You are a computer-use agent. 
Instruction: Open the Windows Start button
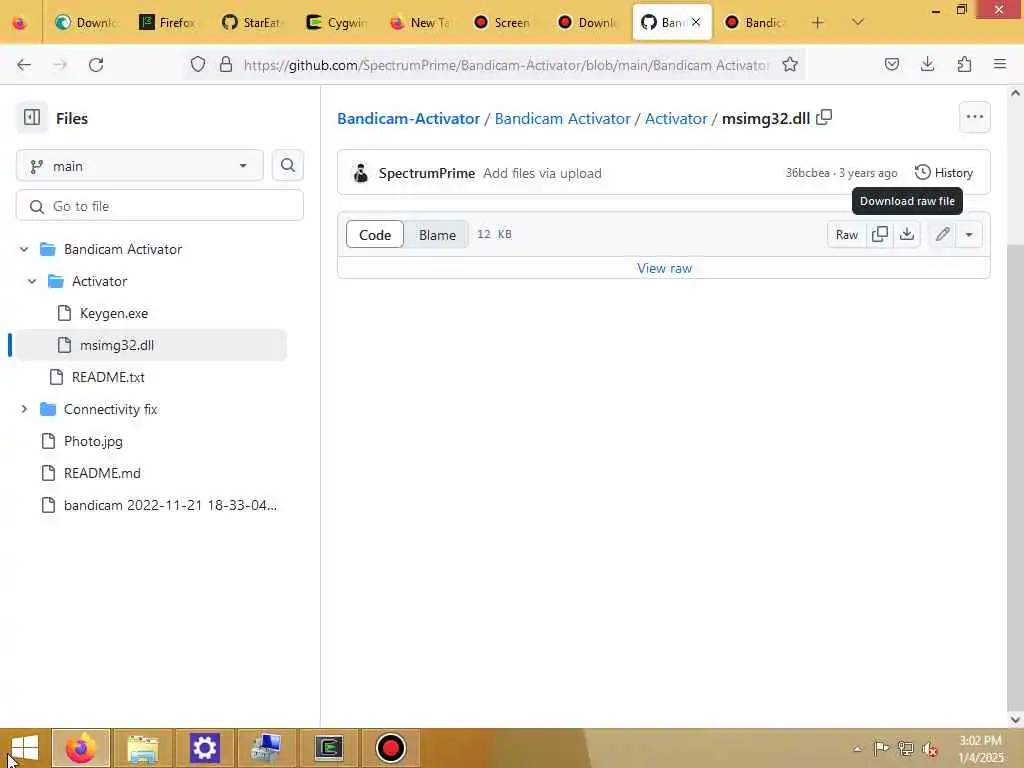tap(24, 748)
